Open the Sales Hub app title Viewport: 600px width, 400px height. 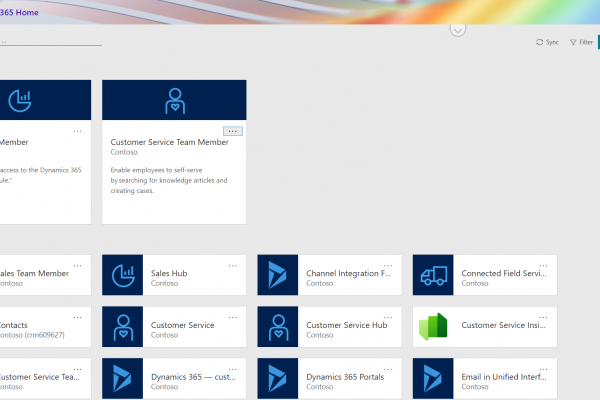click(169, 273)
